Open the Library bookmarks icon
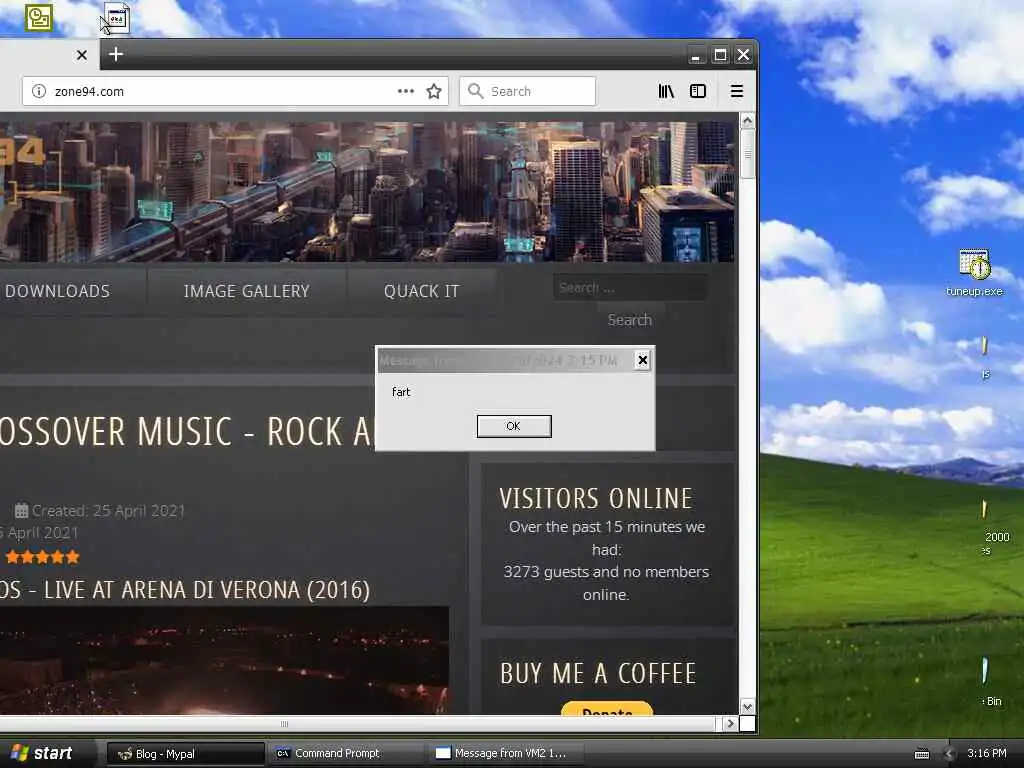 [666, 91]
